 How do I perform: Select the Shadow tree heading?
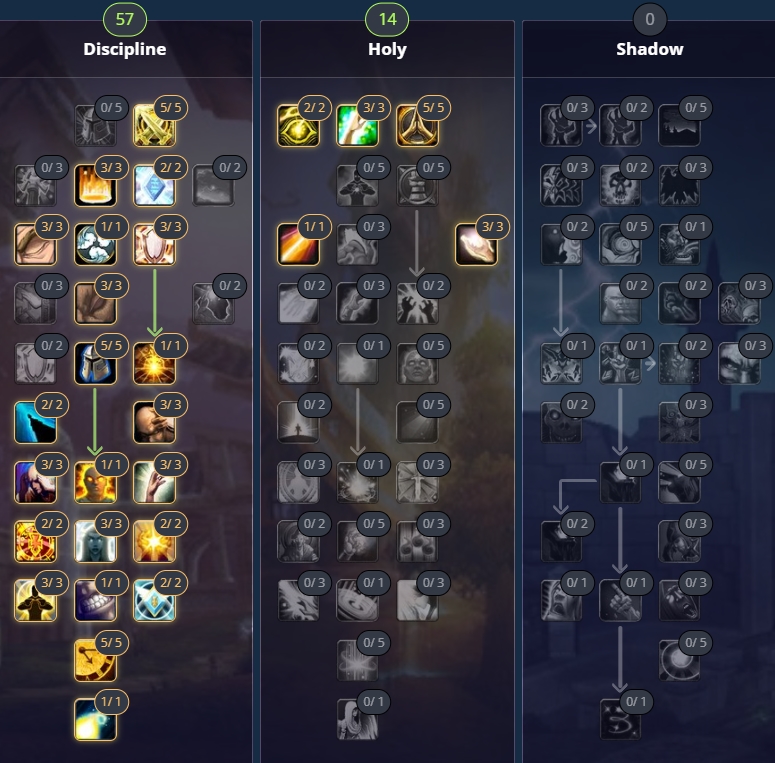649,49
